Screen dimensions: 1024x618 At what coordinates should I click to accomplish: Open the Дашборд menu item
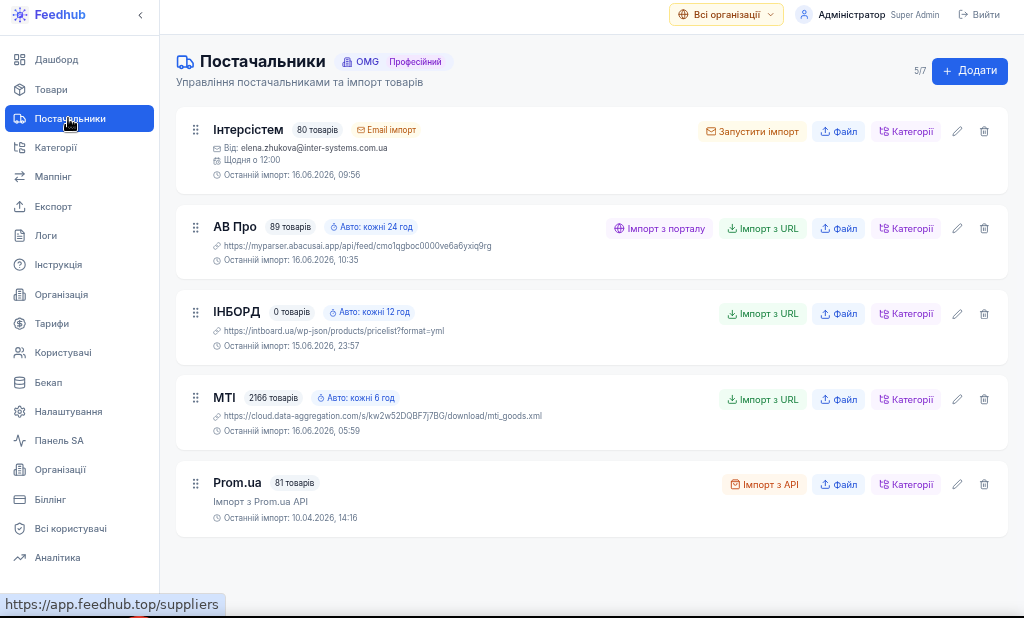click(x=80, y=60)
